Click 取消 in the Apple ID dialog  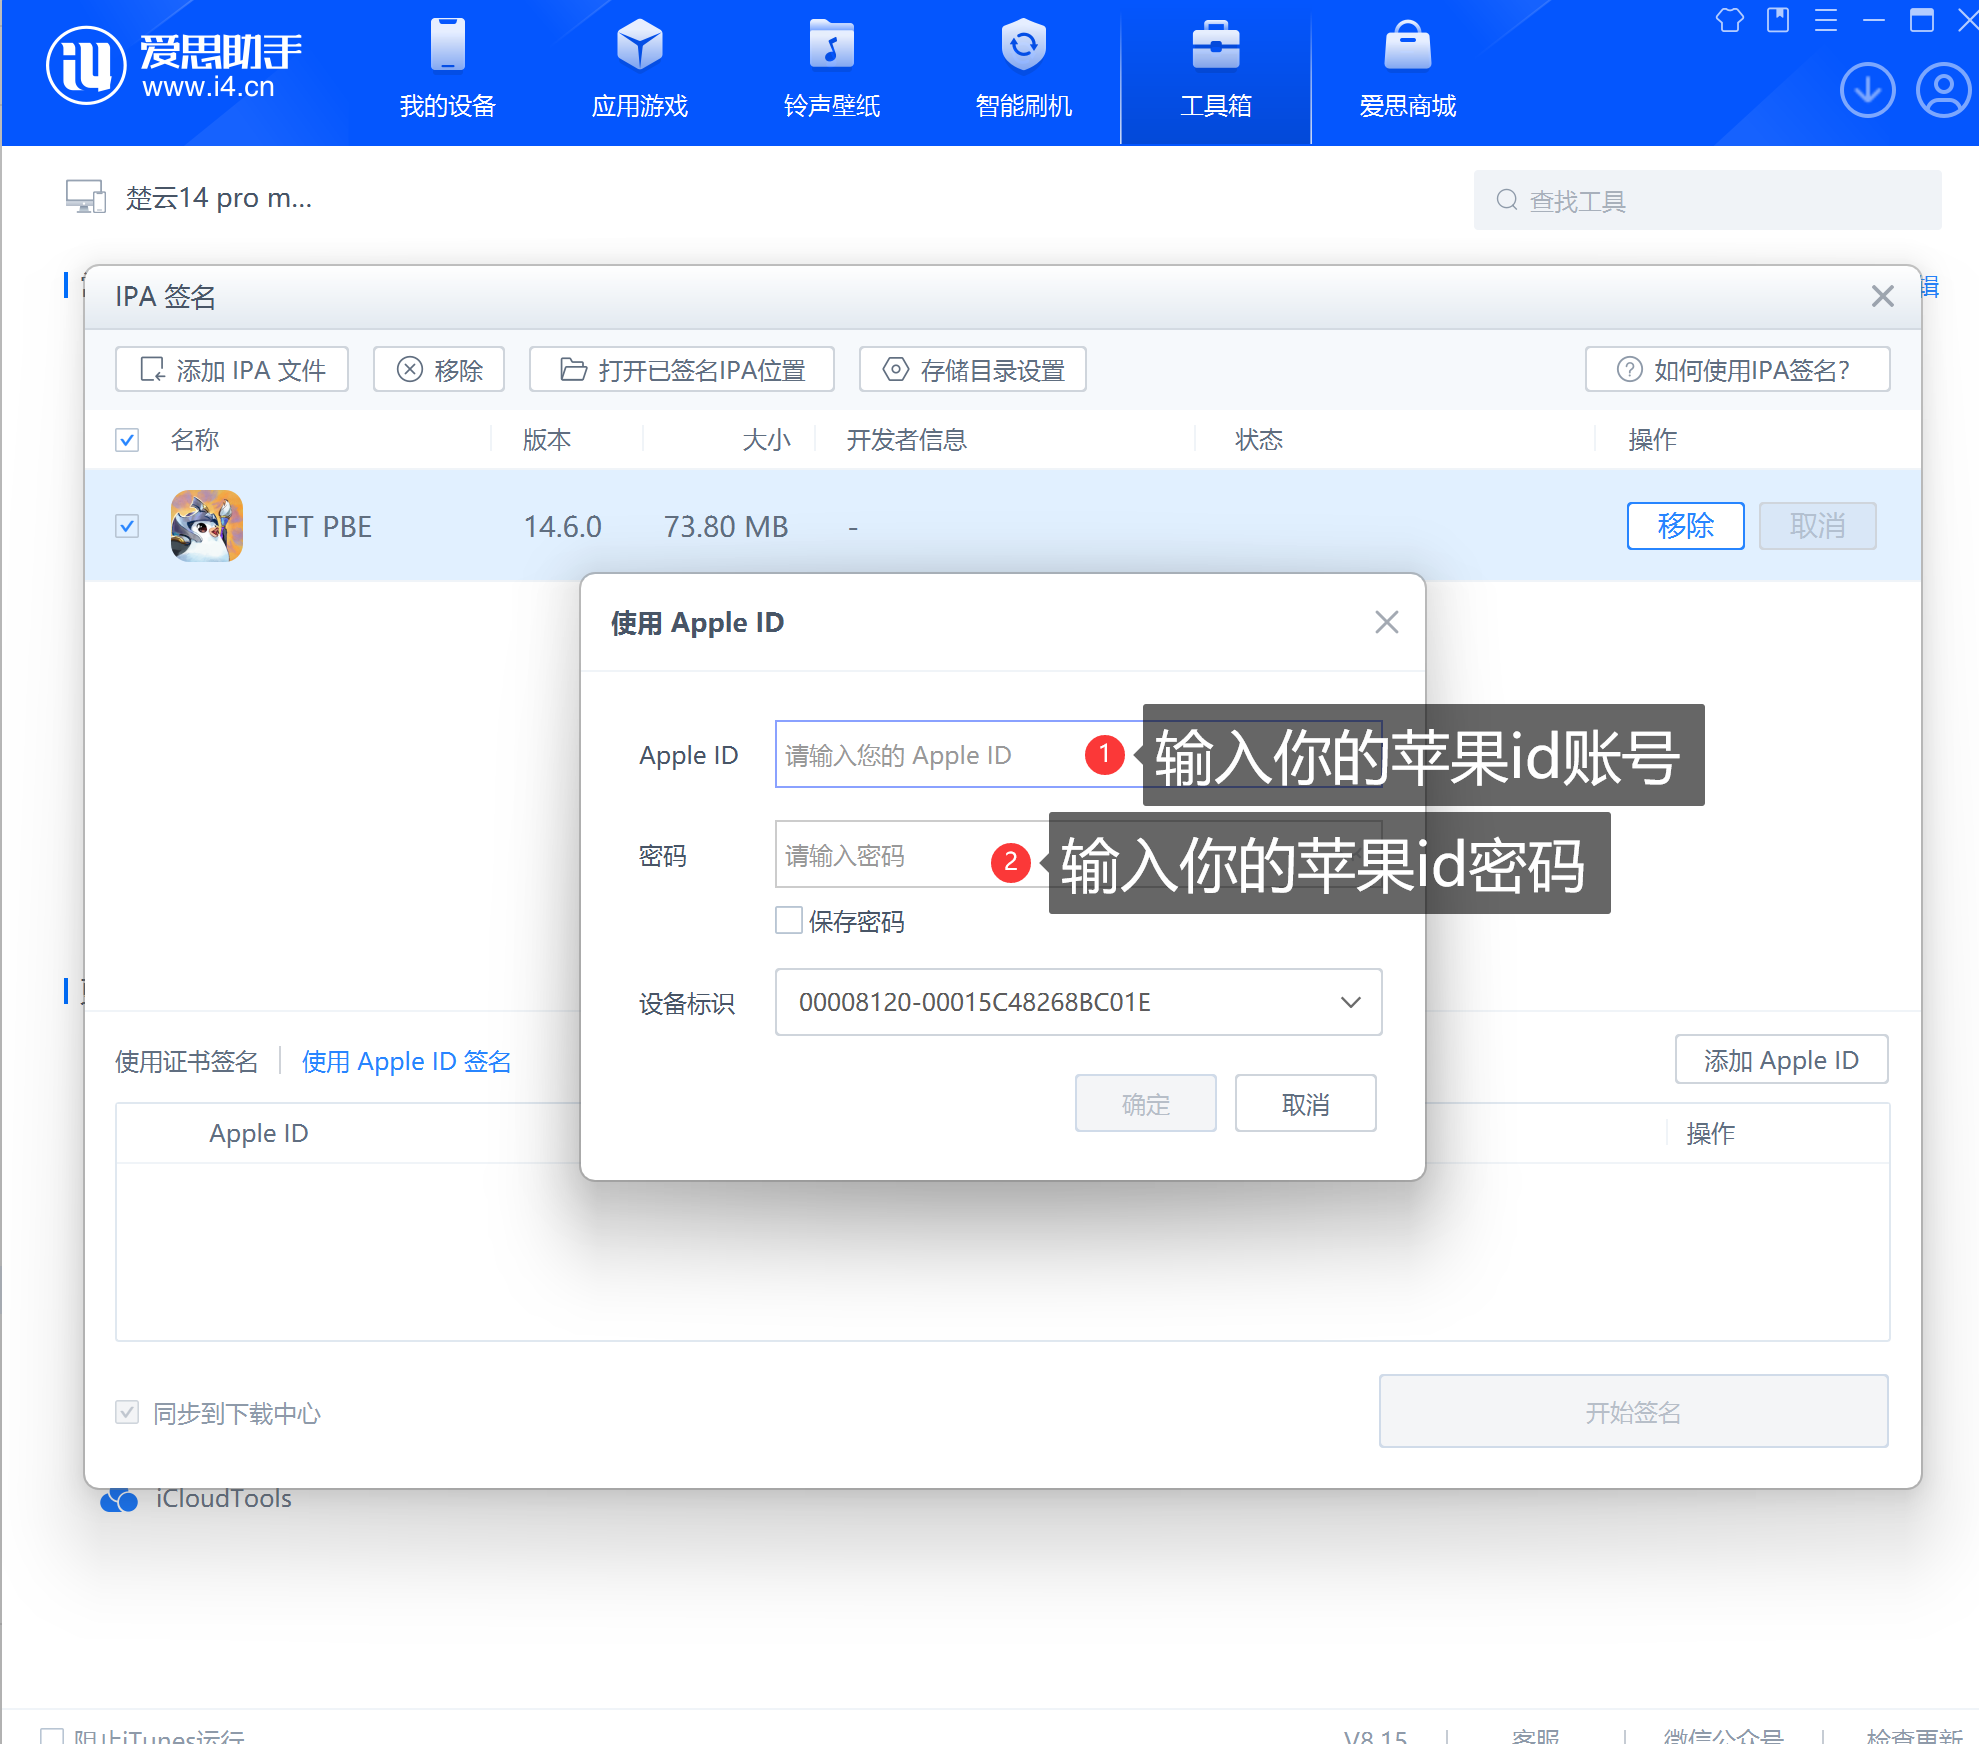point(1305,1104)
